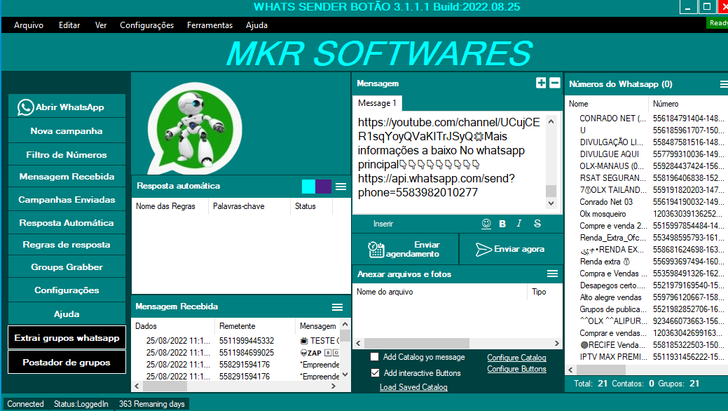Click Palavras-chave column header
The width and height of the screenshot is (728, 411).
point(249,206)
